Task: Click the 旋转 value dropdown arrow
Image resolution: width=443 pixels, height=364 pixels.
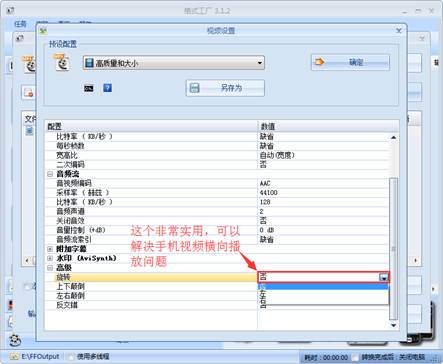Action: pos(383,277)
